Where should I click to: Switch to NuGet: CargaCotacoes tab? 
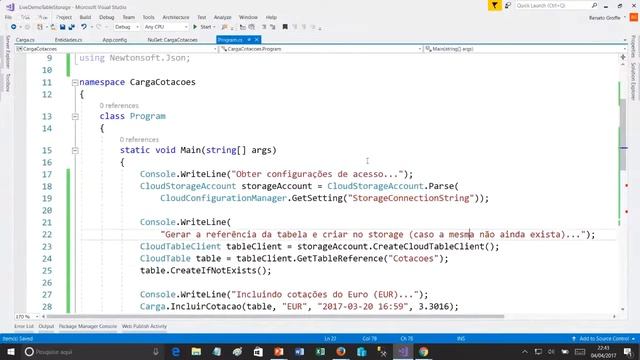(x=173, y=40)
